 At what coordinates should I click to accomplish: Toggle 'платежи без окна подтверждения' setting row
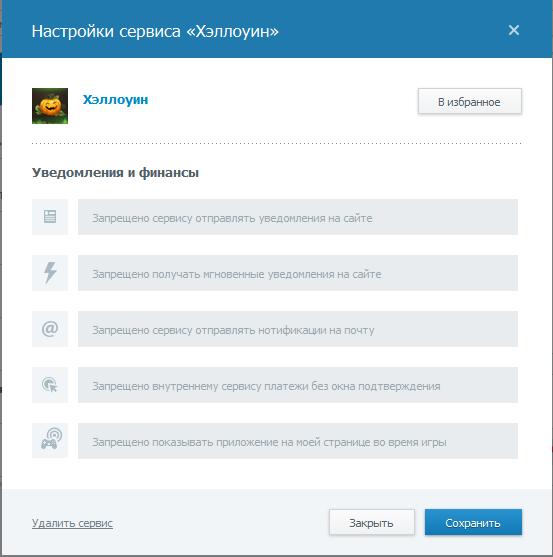tap(298, 385)
